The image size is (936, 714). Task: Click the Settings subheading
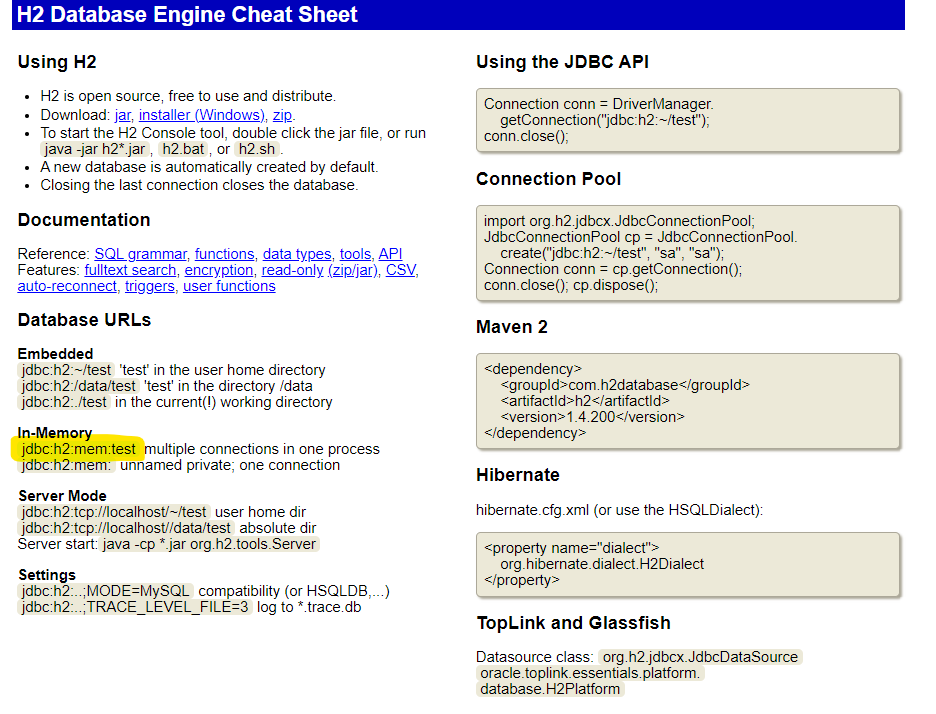coord(47,575)
